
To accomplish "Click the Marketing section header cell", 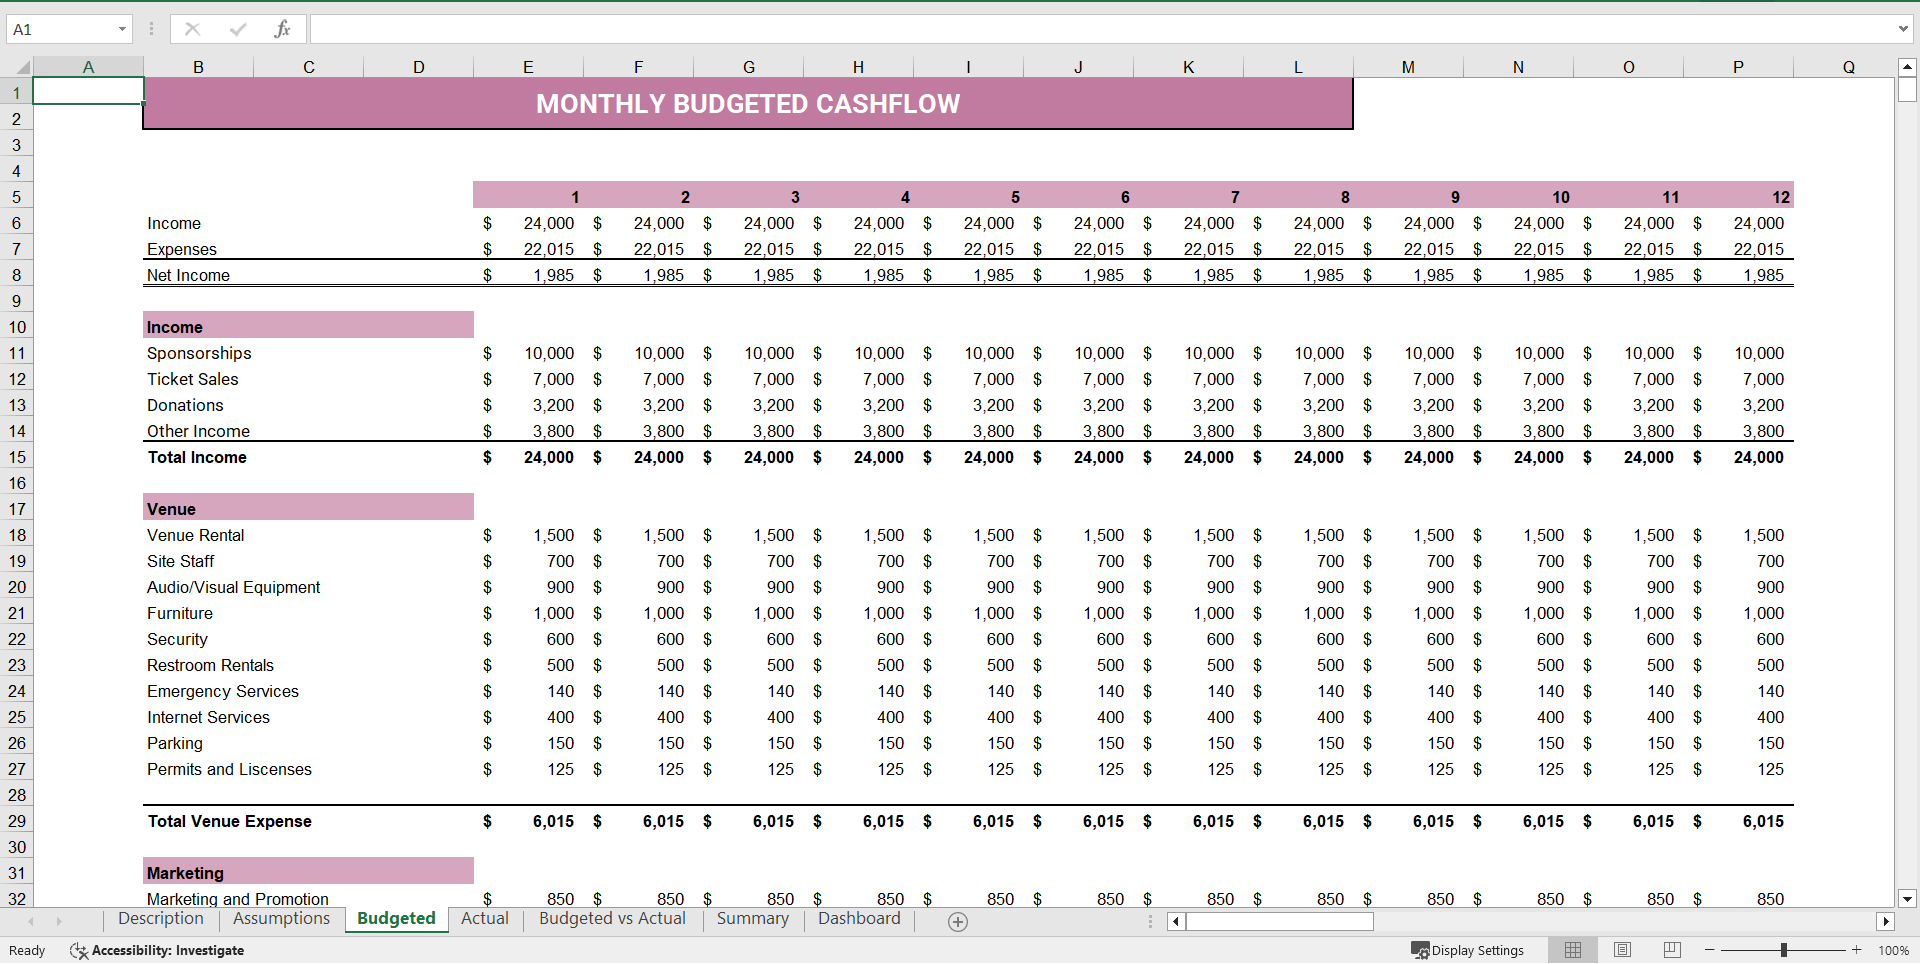I will tap(308, 872).
